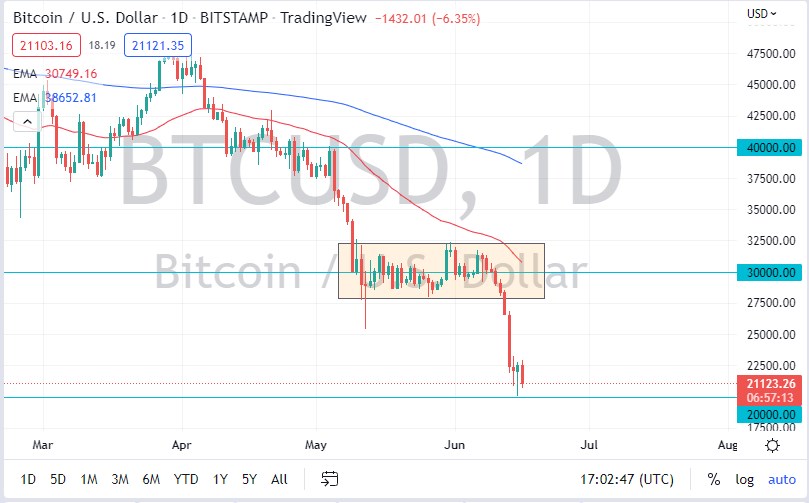Select the 5D time range
809x503 pixels.
[60, 479]
